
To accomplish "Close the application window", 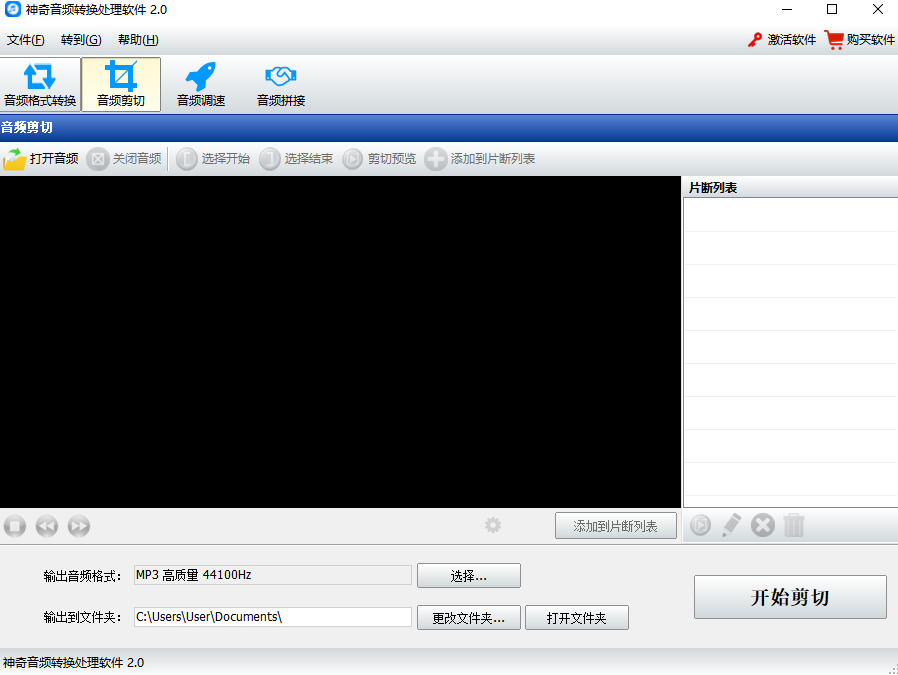I will pos(877,9).
